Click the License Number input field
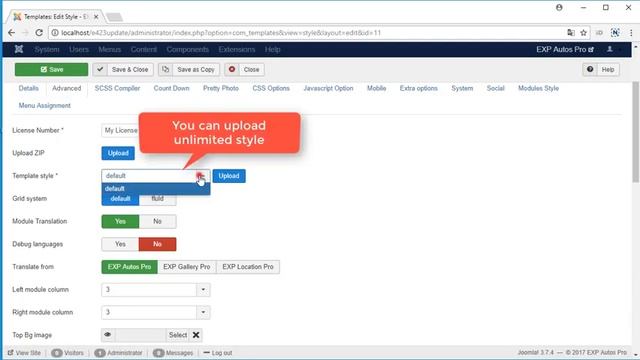This screenshot has height=360, width=640. (x=120, y=130)
